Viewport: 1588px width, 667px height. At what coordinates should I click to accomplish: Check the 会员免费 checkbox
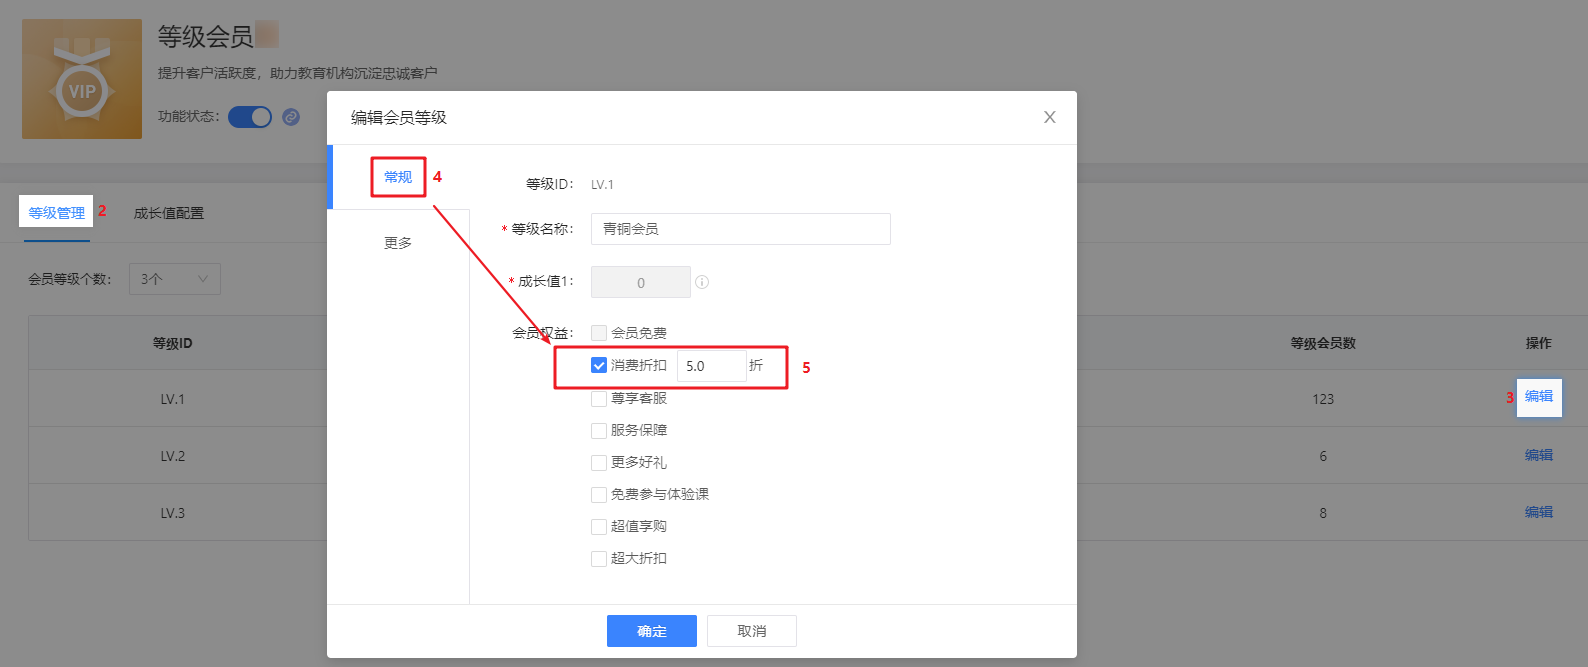(599, 333)
